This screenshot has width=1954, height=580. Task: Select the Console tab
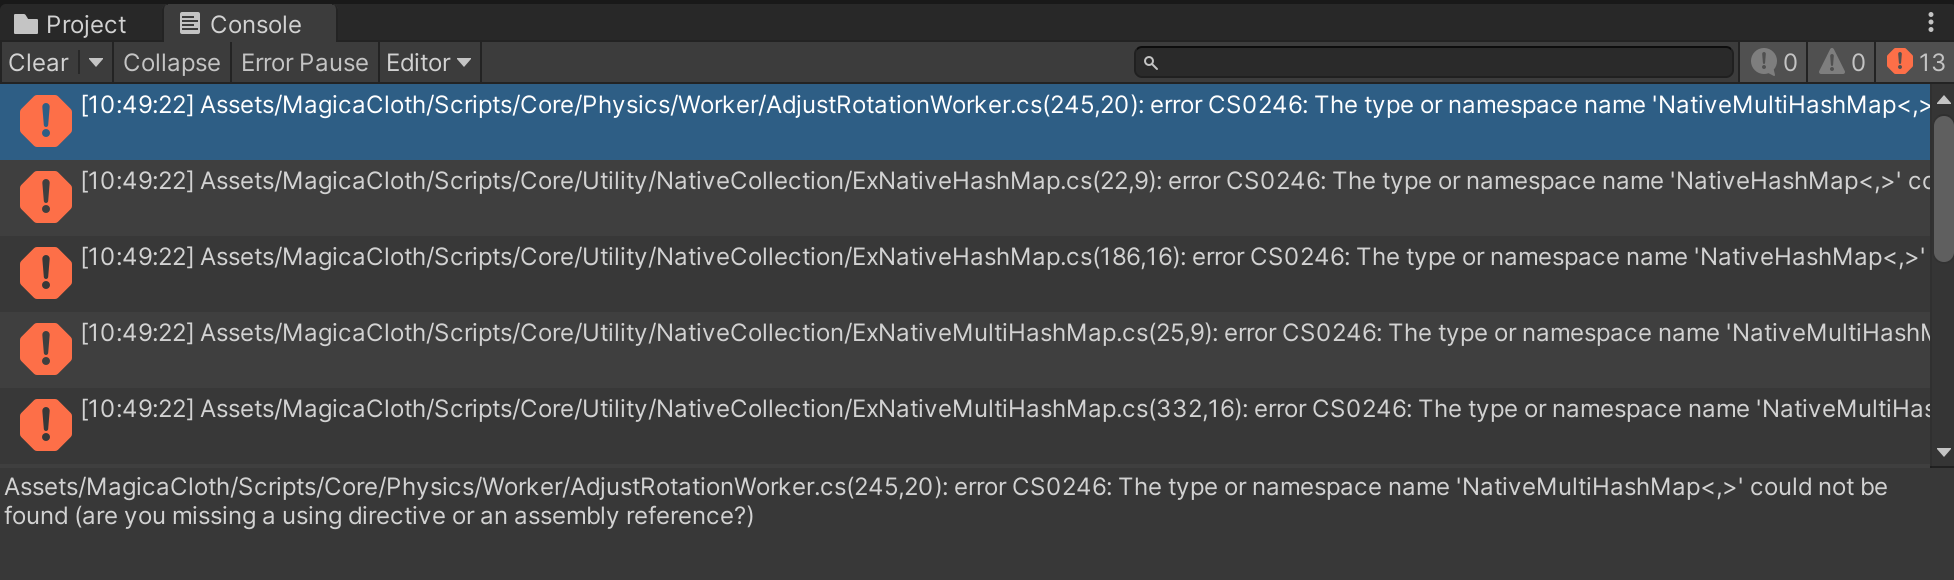[x=241, y=24]
